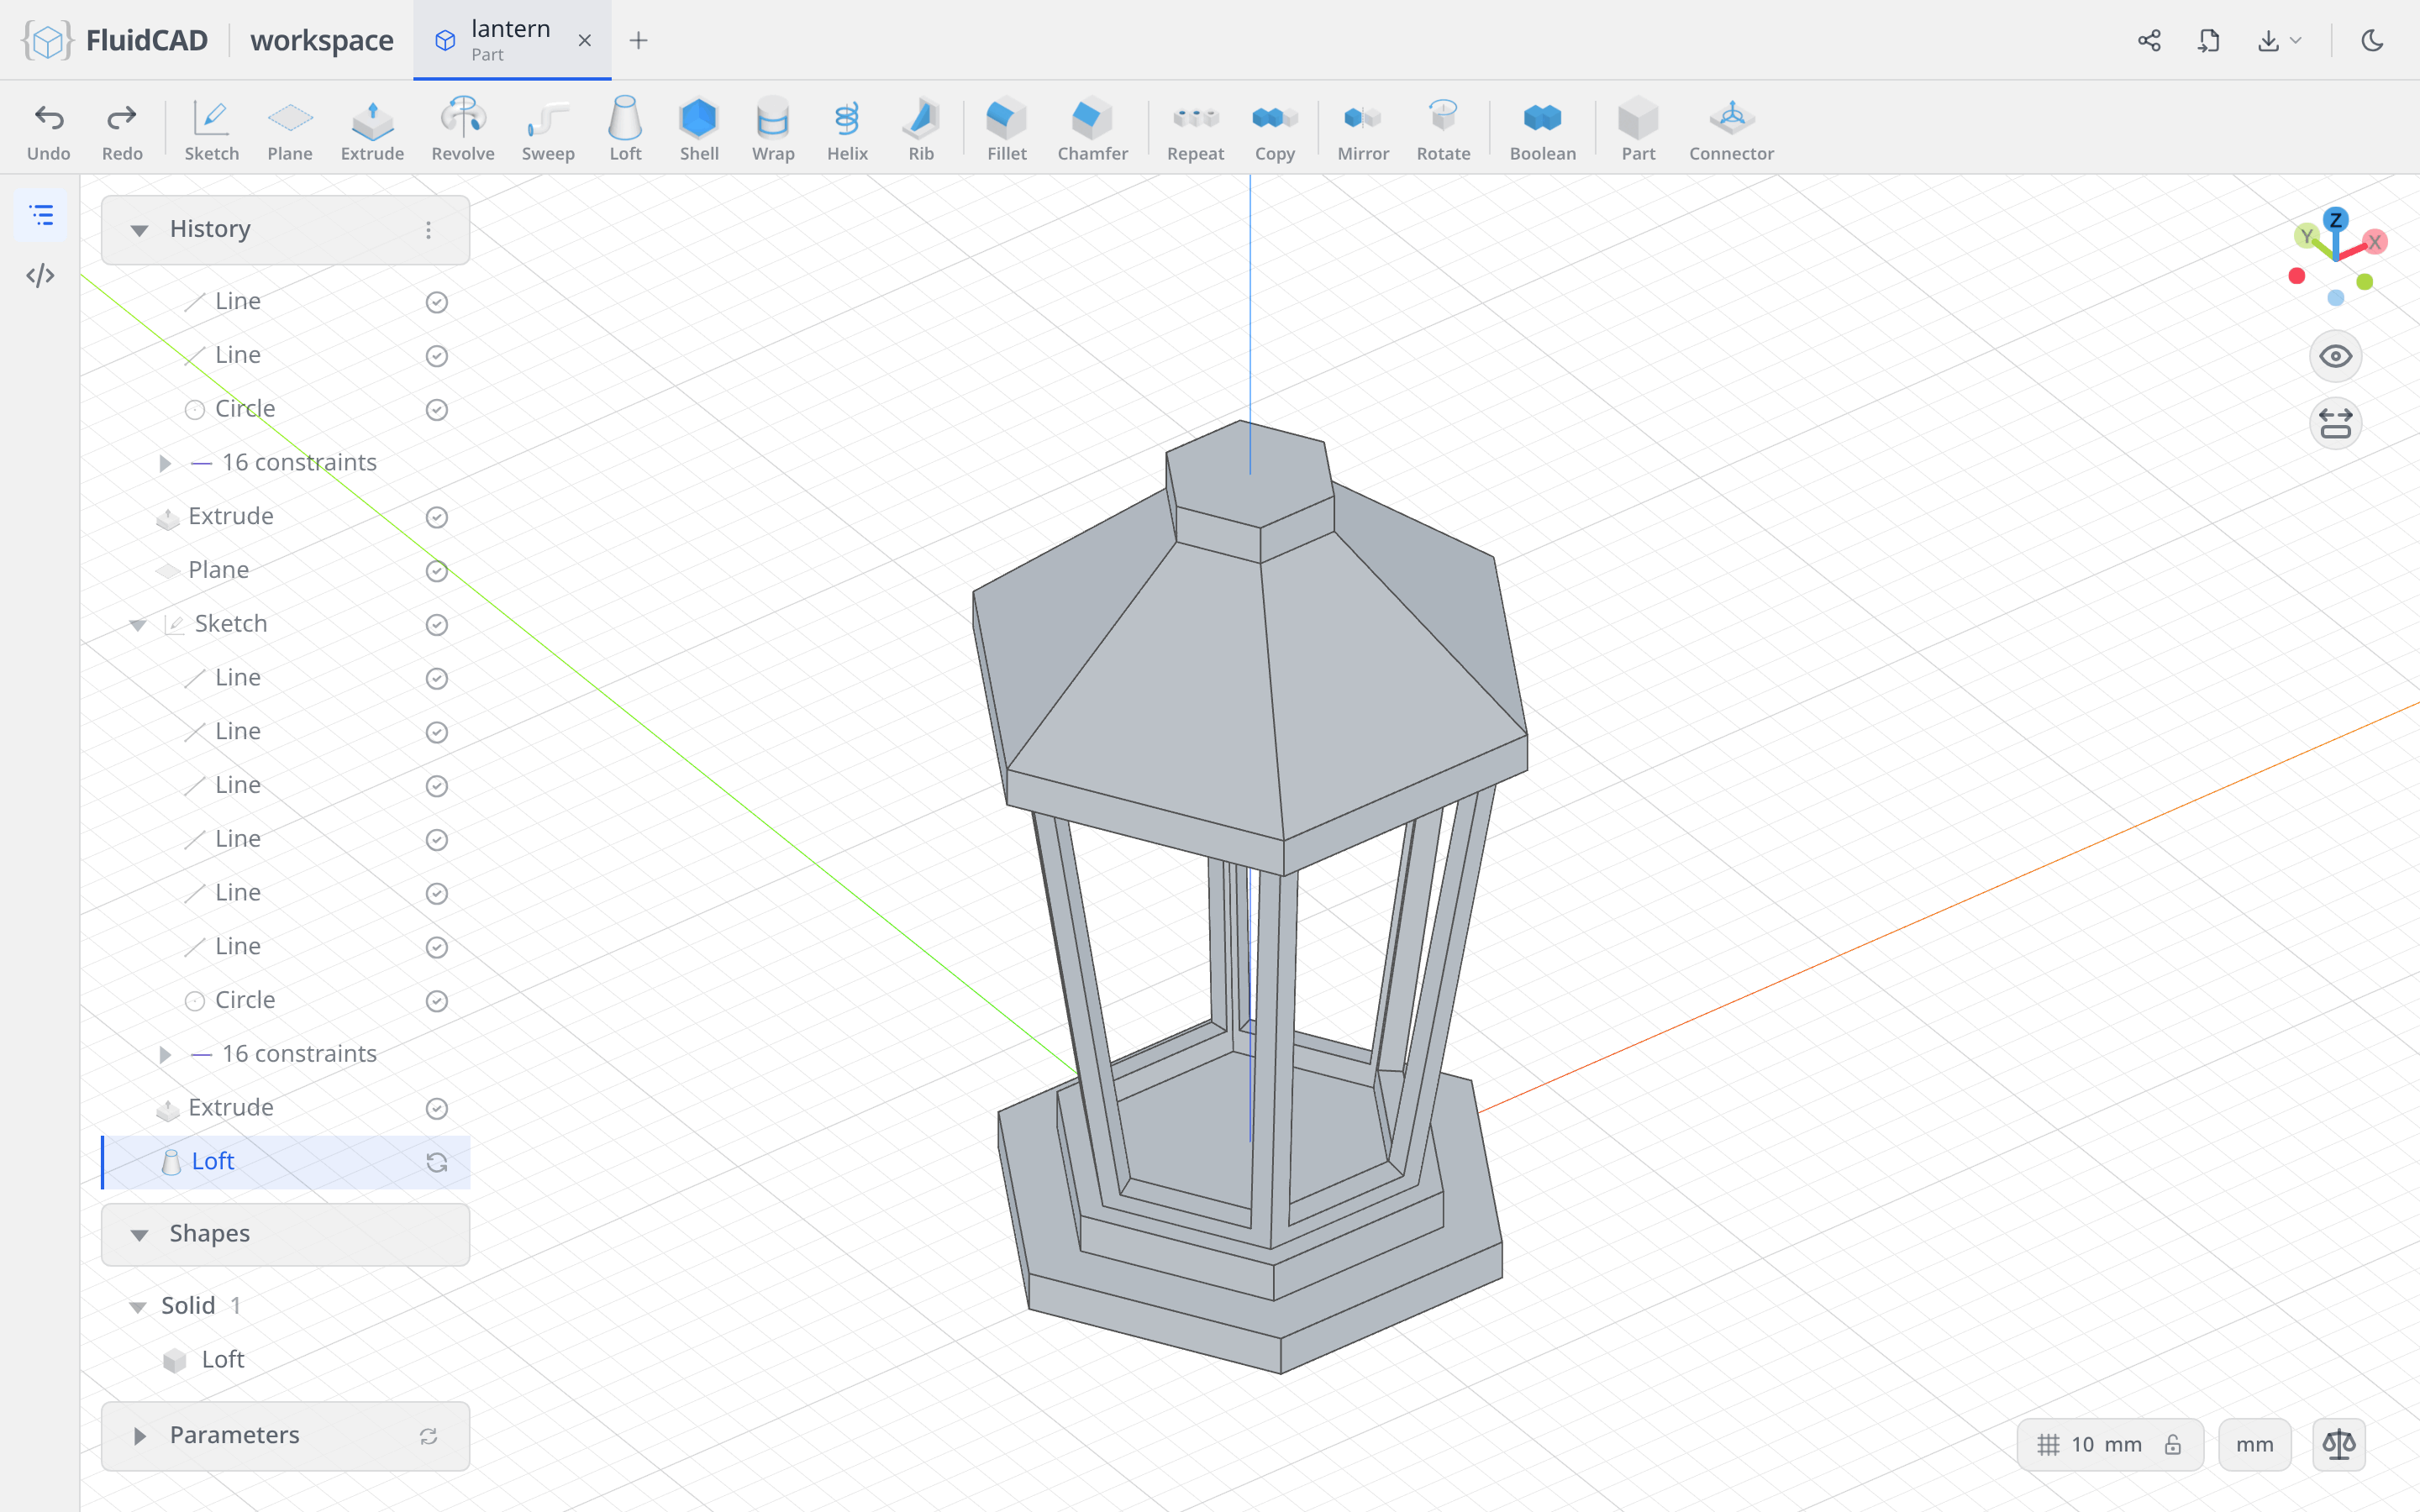Undo the last action
The width and height of the screenshot is (2420, 1512).
coord(49,130)
